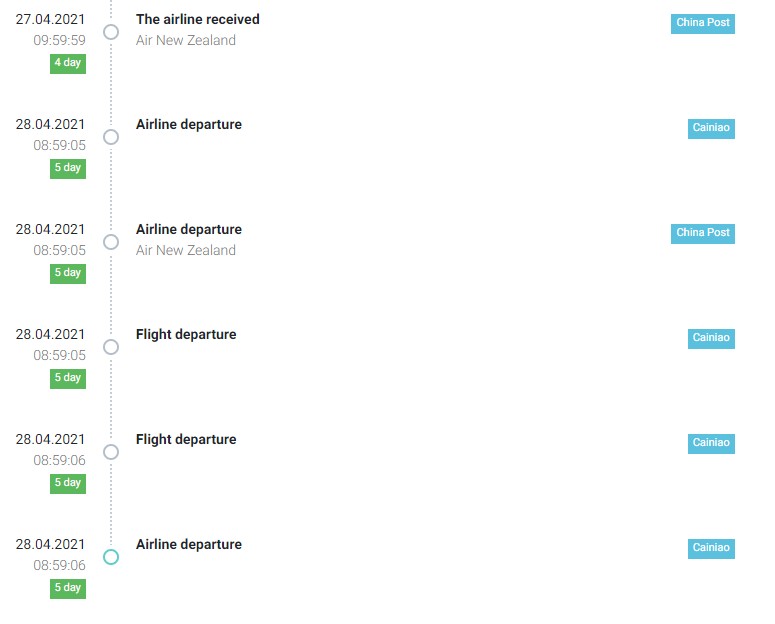Click the Cainiao badge on Flight departure at 08:59:06
The width and height of the screenshot is (775, 624).
(711, 444)
